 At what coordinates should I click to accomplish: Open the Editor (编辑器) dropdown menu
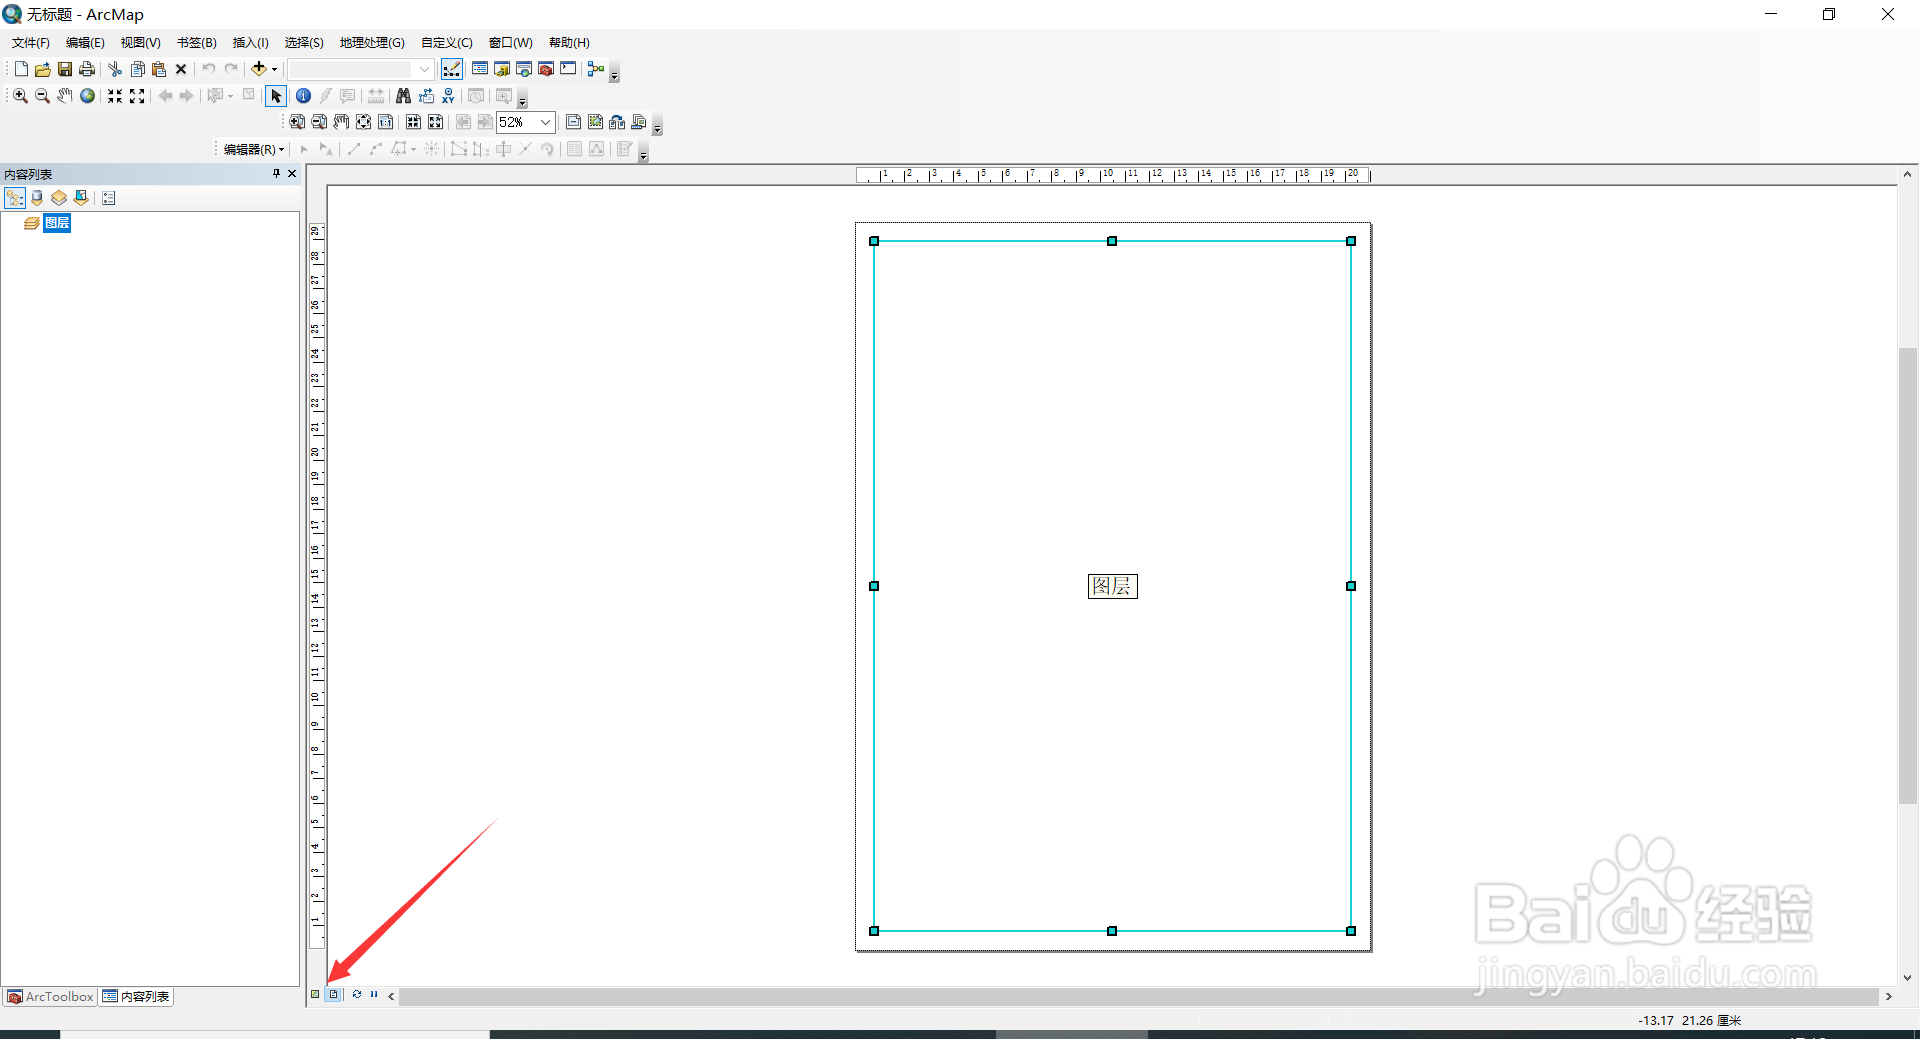point(254,149)
